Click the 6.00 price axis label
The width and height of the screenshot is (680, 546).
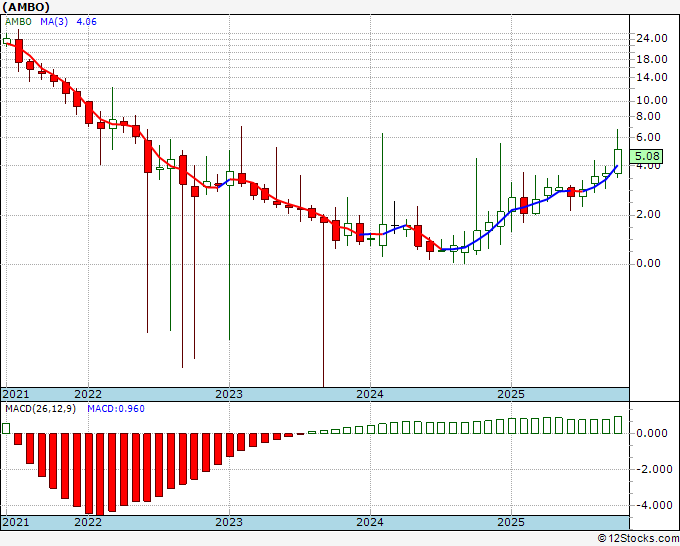tap(648, 137)
